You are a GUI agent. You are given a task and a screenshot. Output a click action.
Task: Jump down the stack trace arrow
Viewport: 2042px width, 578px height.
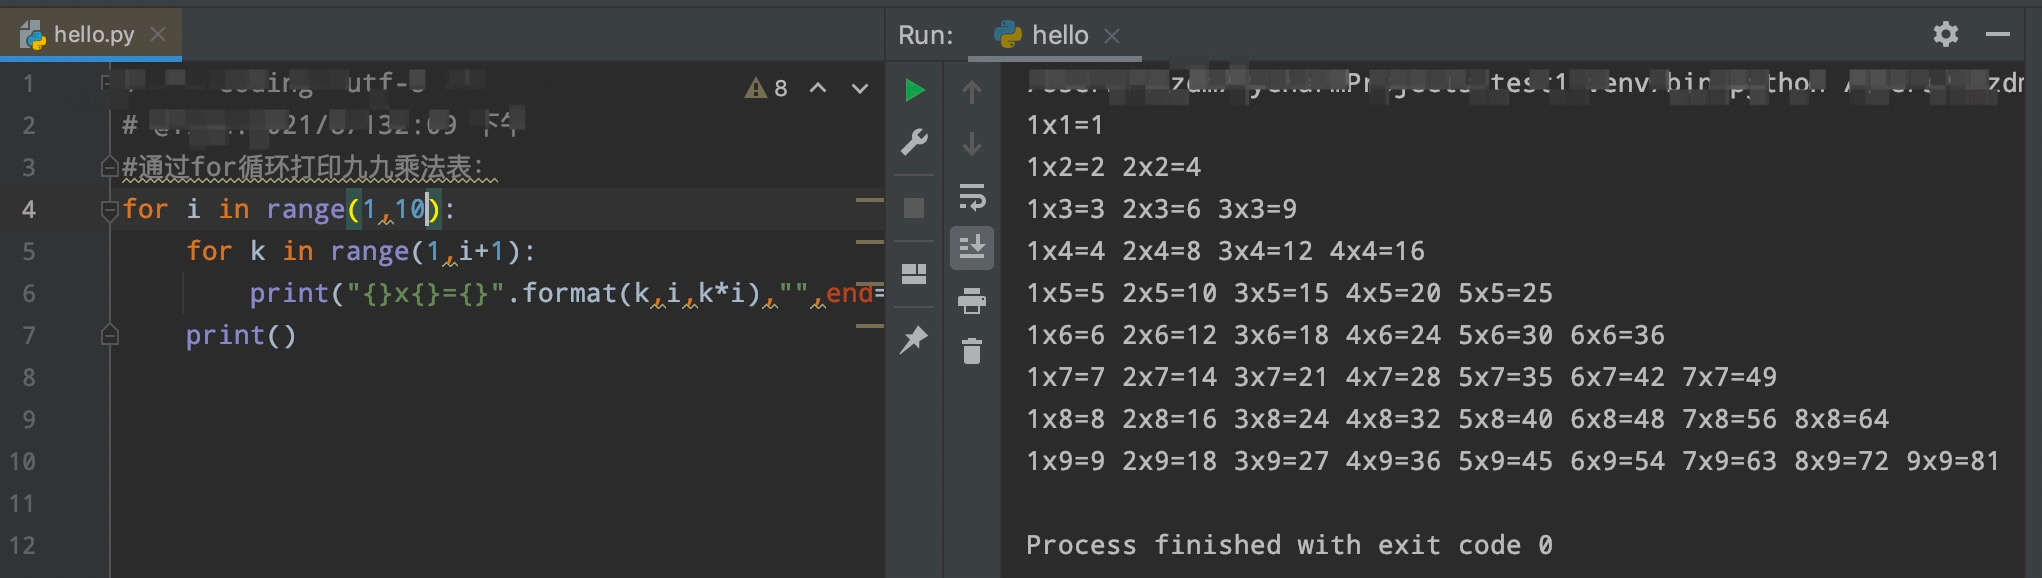click(972, 144)
